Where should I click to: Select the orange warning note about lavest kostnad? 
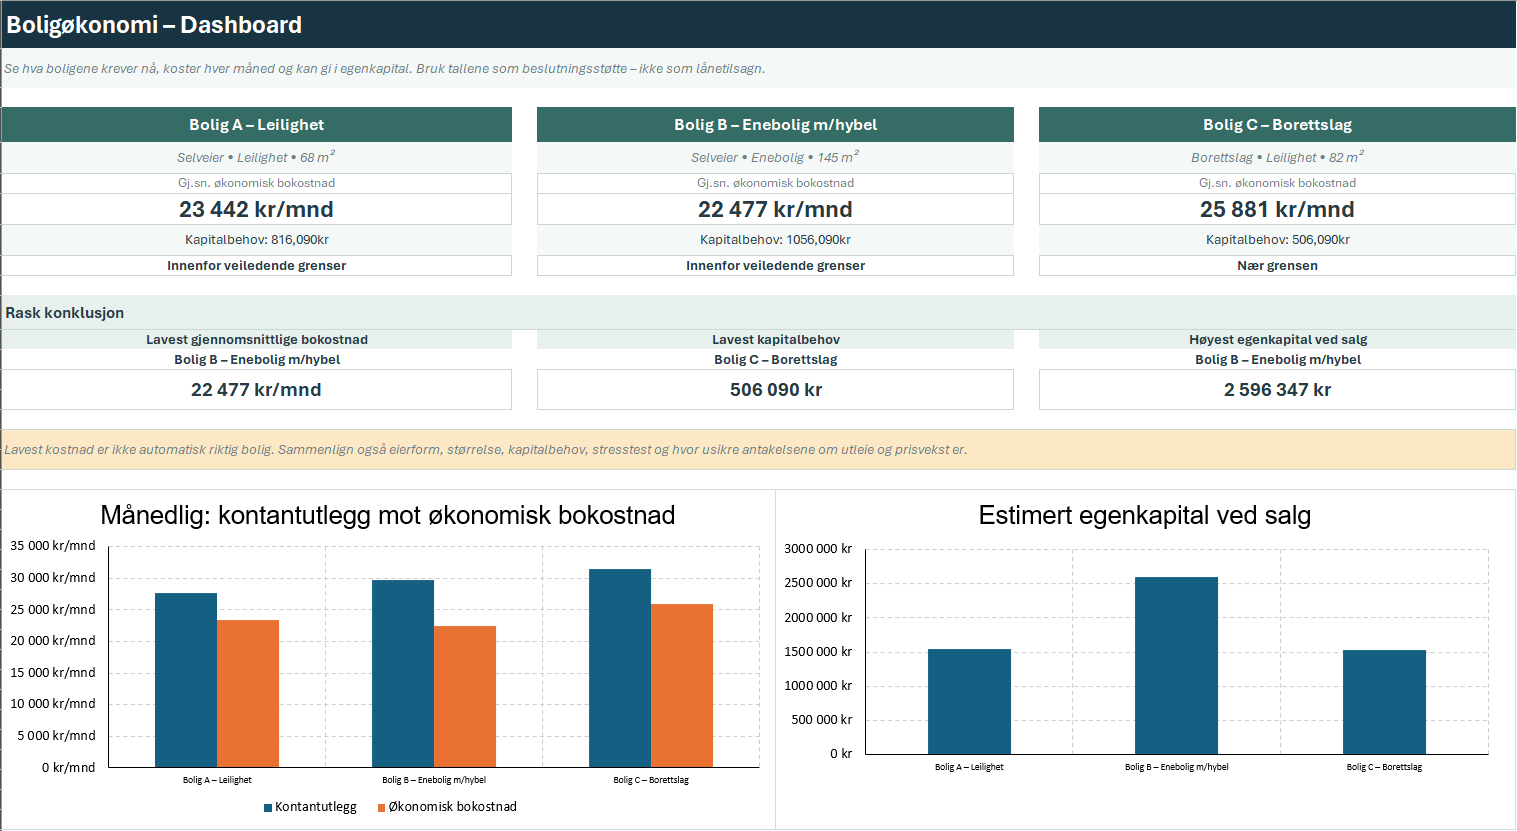point(758,450)
